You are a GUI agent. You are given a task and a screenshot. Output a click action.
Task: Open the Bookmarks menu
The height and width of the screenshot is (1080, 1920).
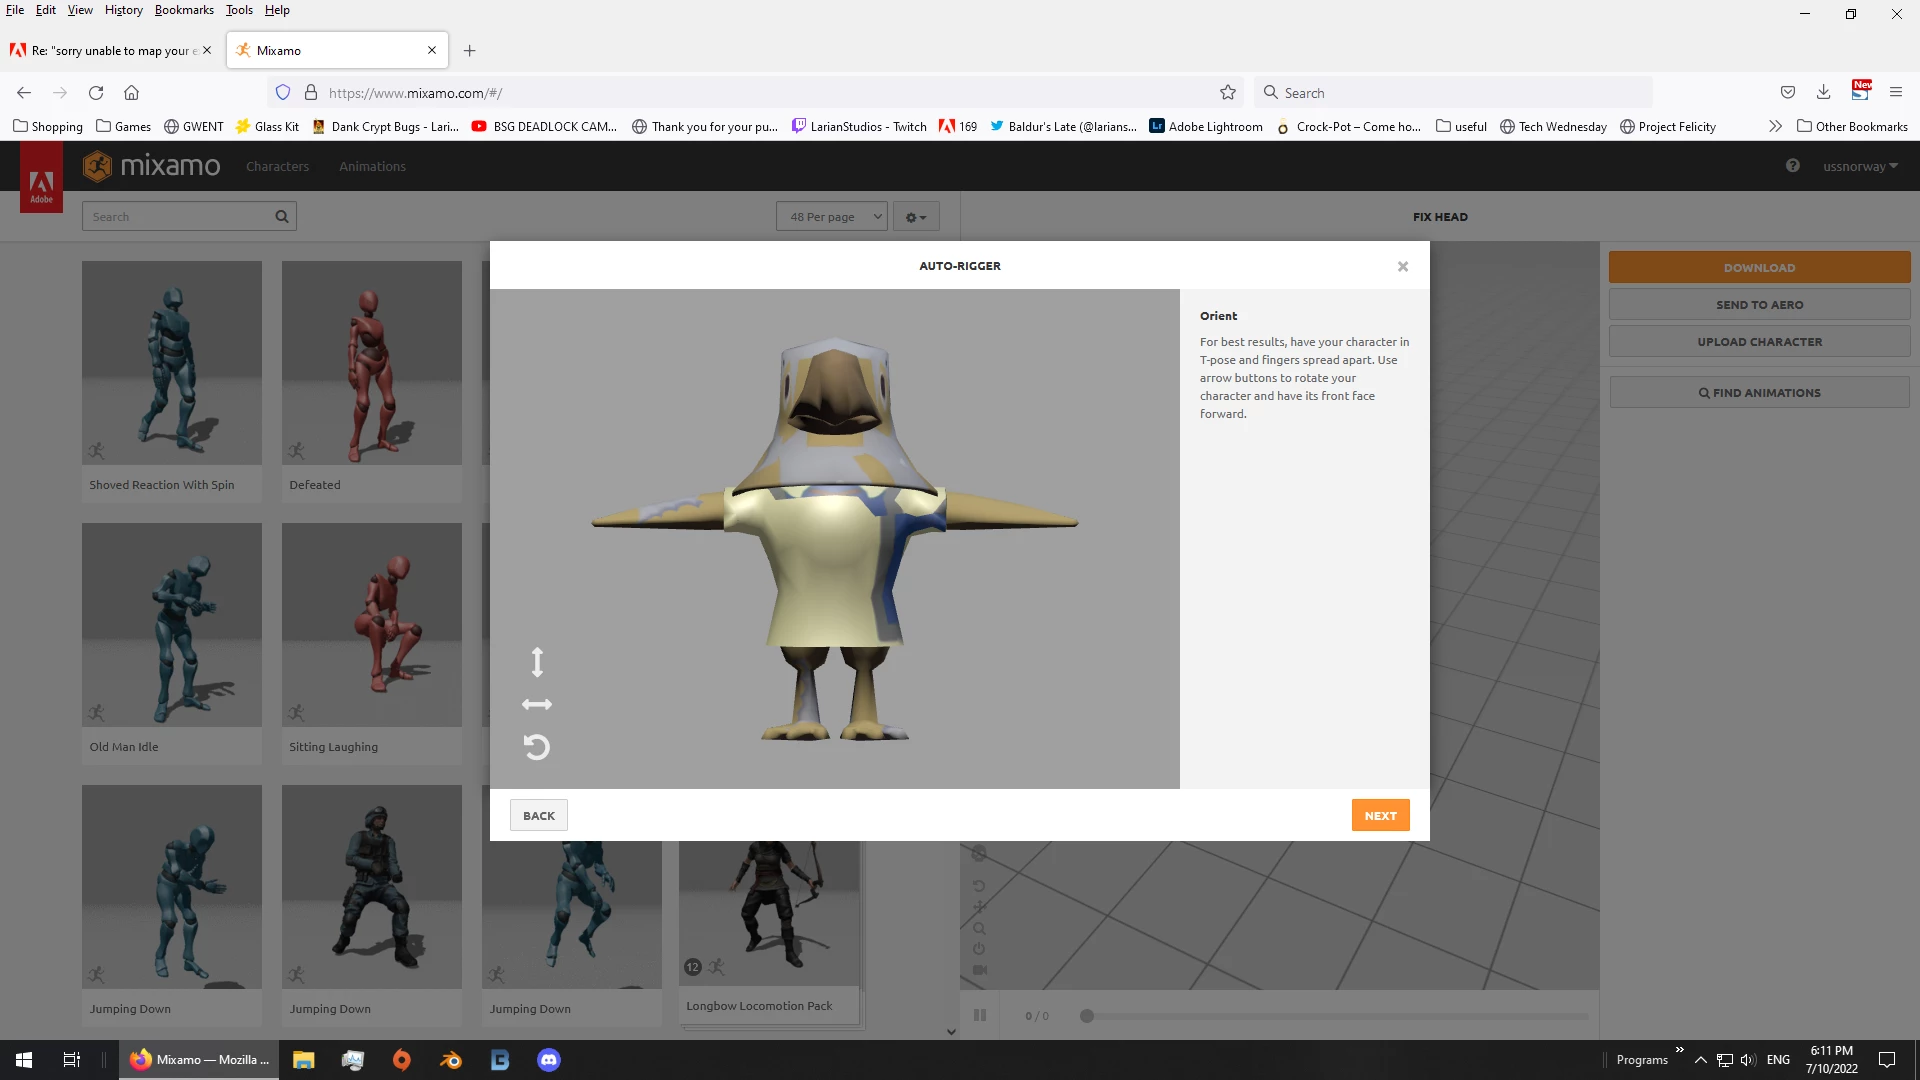184,10
